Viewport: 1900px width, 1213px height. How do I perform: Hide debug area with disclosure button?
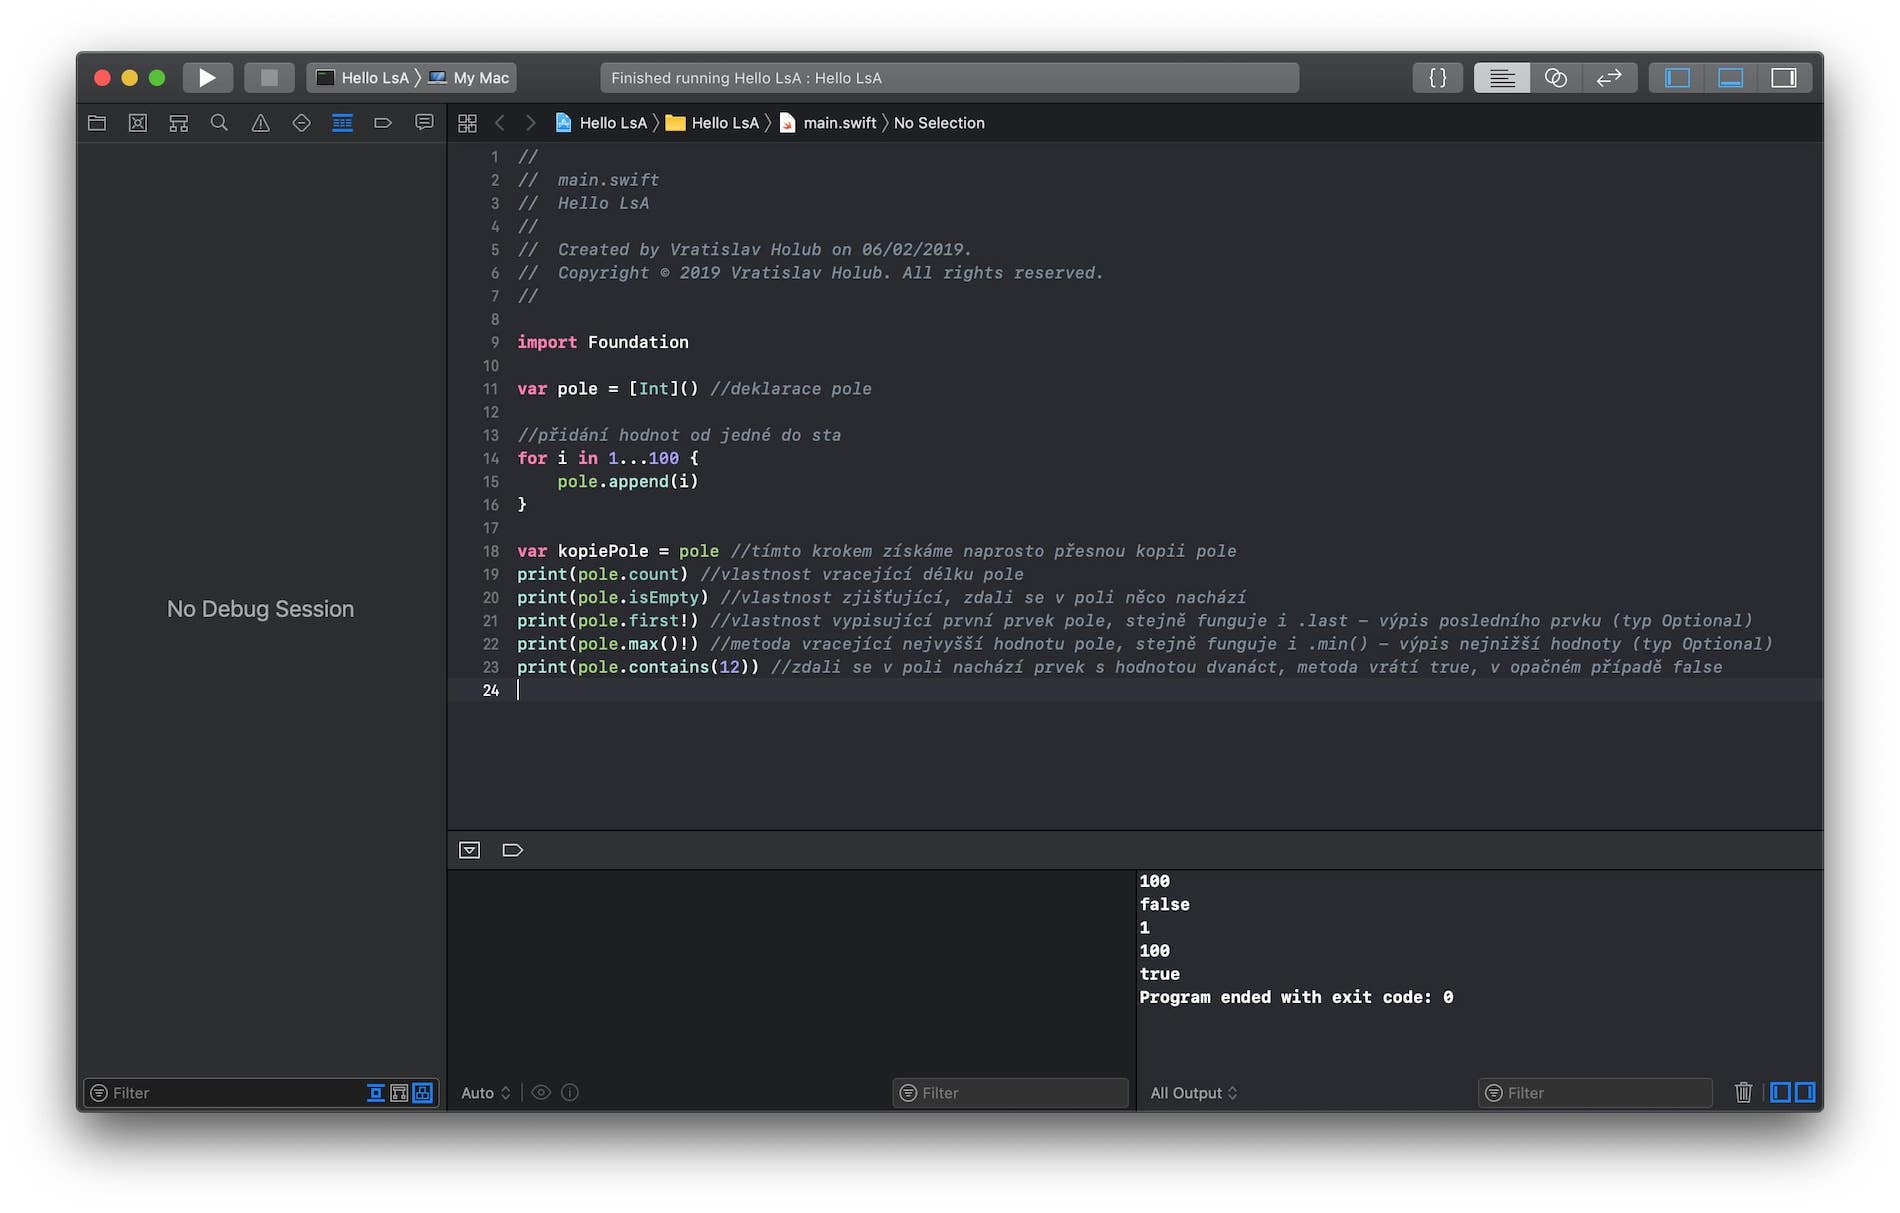coord(469,850)
